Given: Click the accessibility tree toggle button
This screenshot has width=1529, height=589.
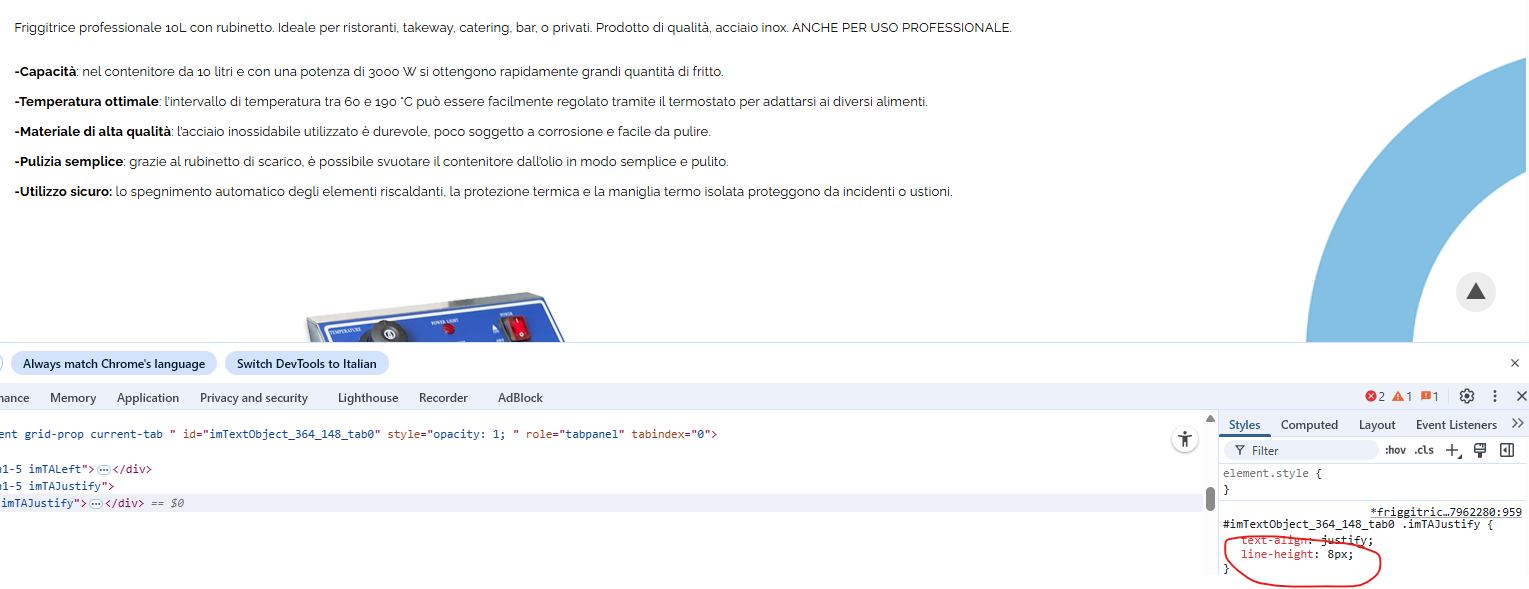Looking at the screenshot, I should coord(1185,439).
